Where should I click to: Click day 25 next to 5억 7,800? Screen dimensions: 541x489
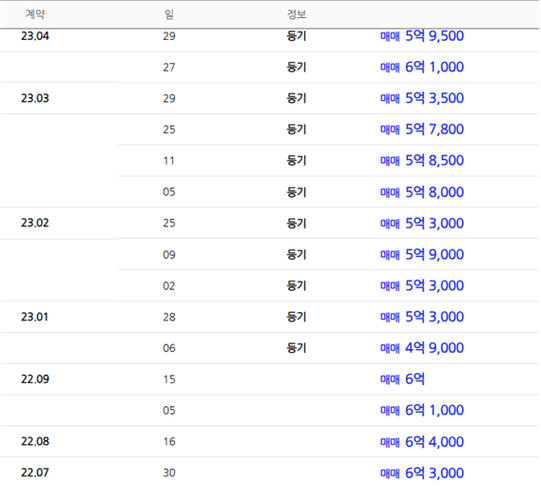click(x=169, y=129)
